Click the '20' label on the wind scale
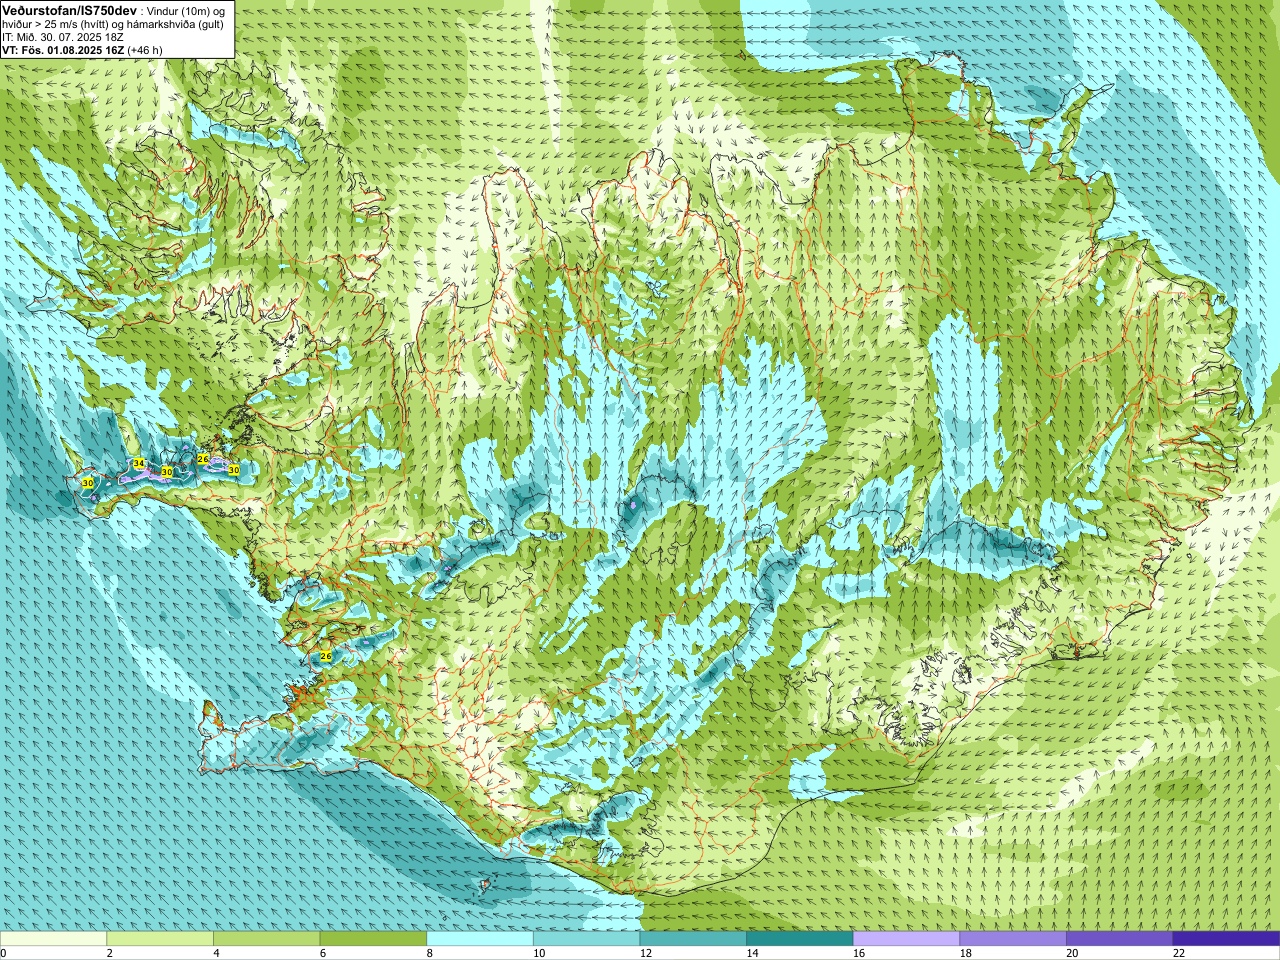 pyautogui.click(x=1072, y=953)
